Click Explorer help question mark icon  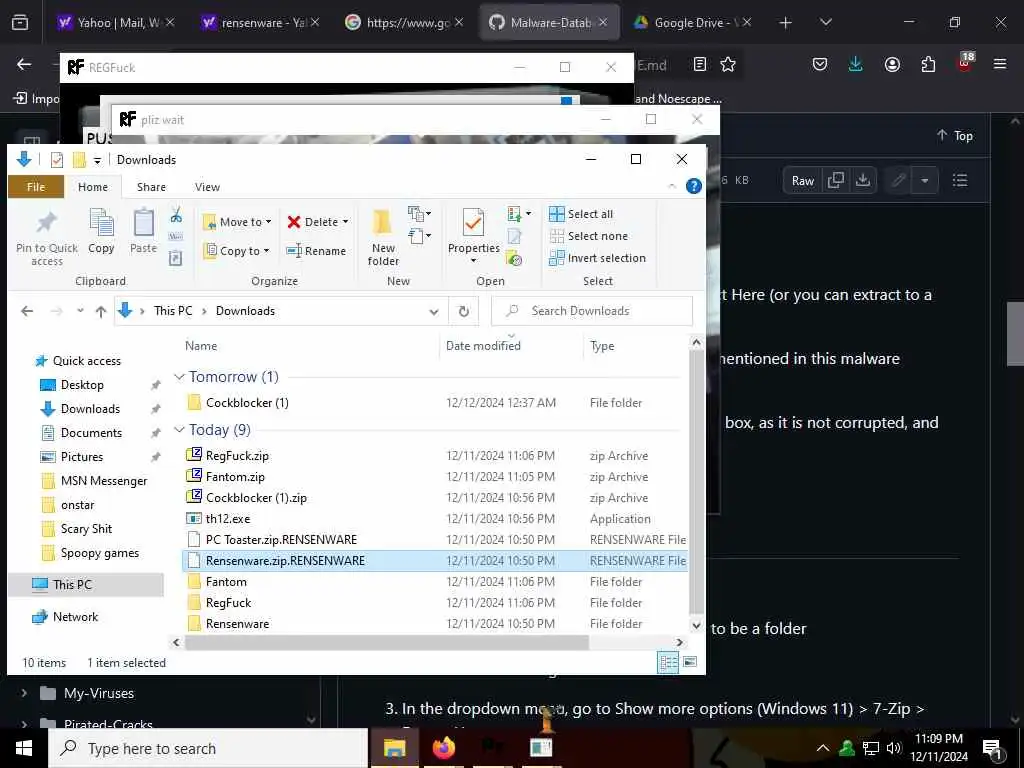point(694,187)
